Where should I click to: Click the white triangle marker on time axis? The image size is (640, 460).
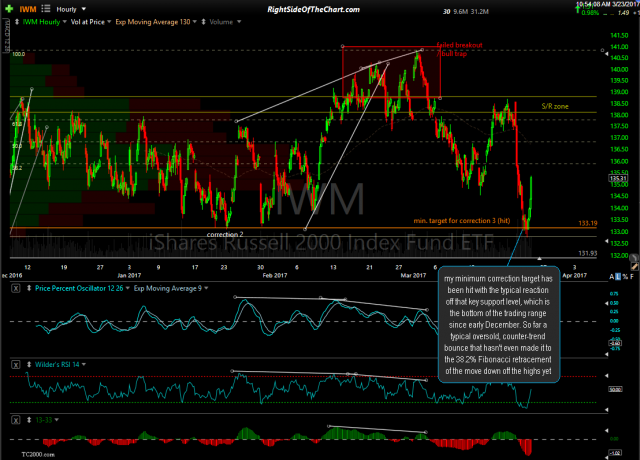(x=539, y=258)
